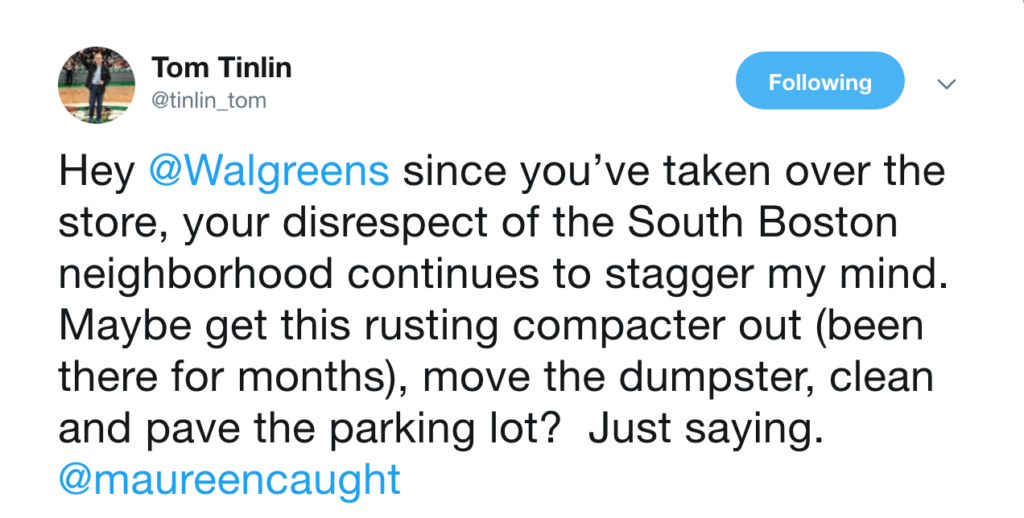
Task: Visit the @maureencaught mentioned profile
Action: tap(229, 480)
